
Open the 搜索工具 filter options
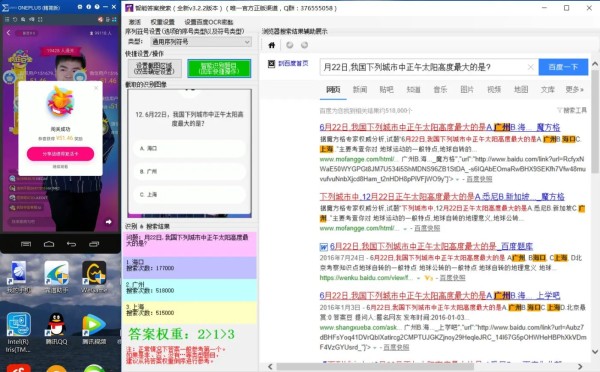click(572, 110)
